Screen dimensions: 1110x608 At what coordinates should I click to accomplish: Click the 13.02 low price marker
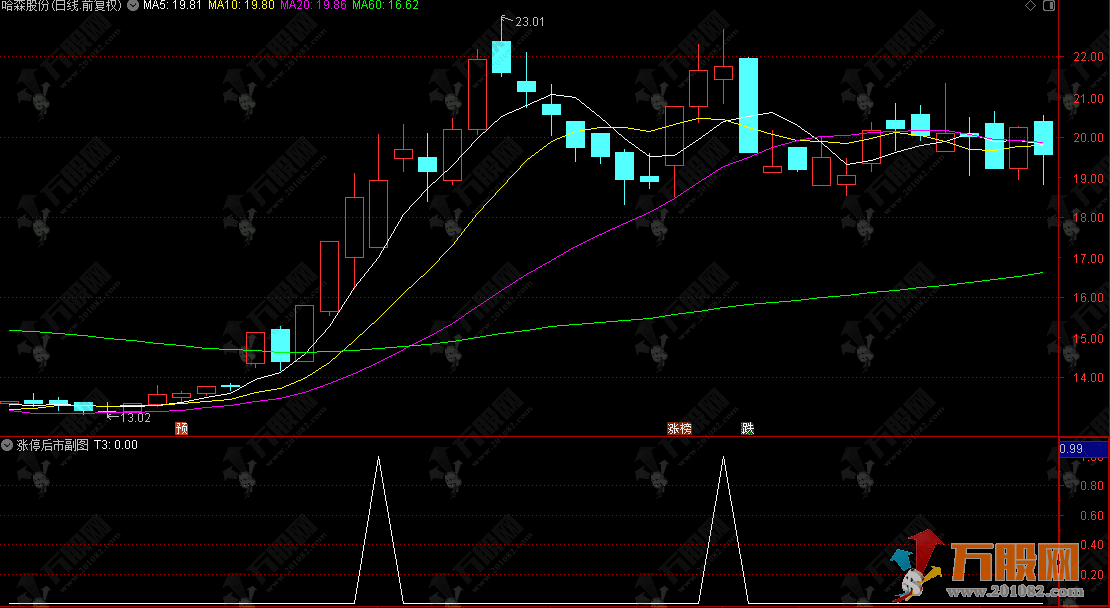click(134, 417)
